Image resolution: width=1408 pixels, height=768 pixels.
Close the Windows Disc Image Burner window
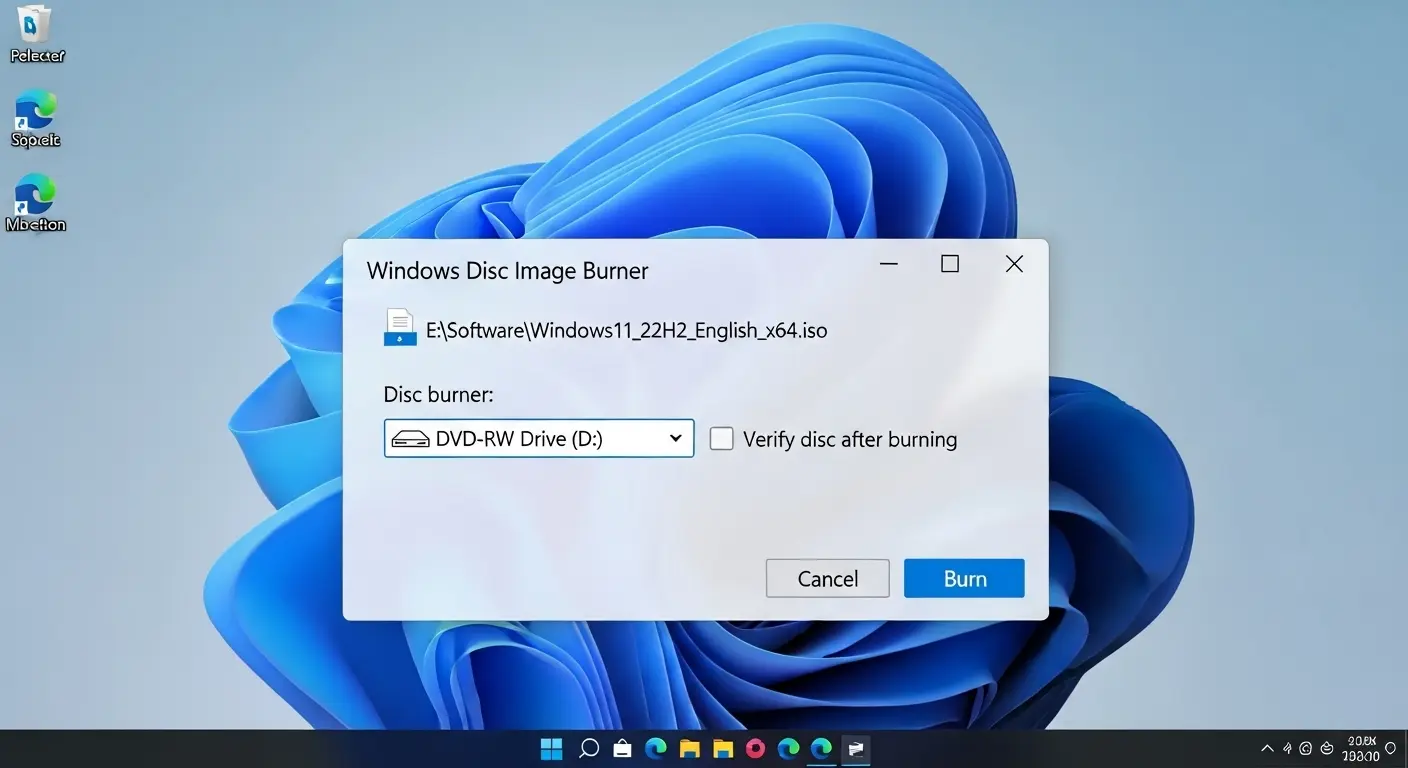pyautogui.click(x=1014, y=264)
